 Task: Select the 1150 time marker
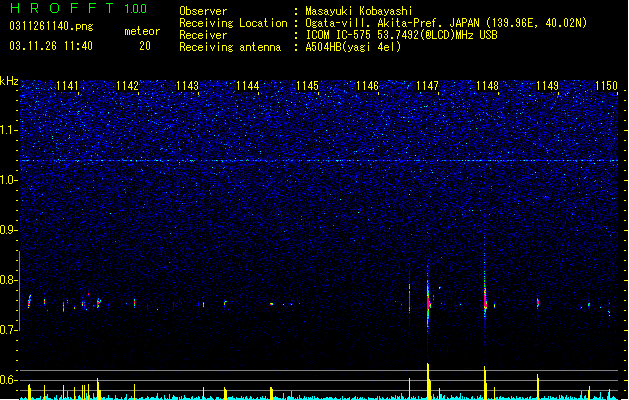607,86
